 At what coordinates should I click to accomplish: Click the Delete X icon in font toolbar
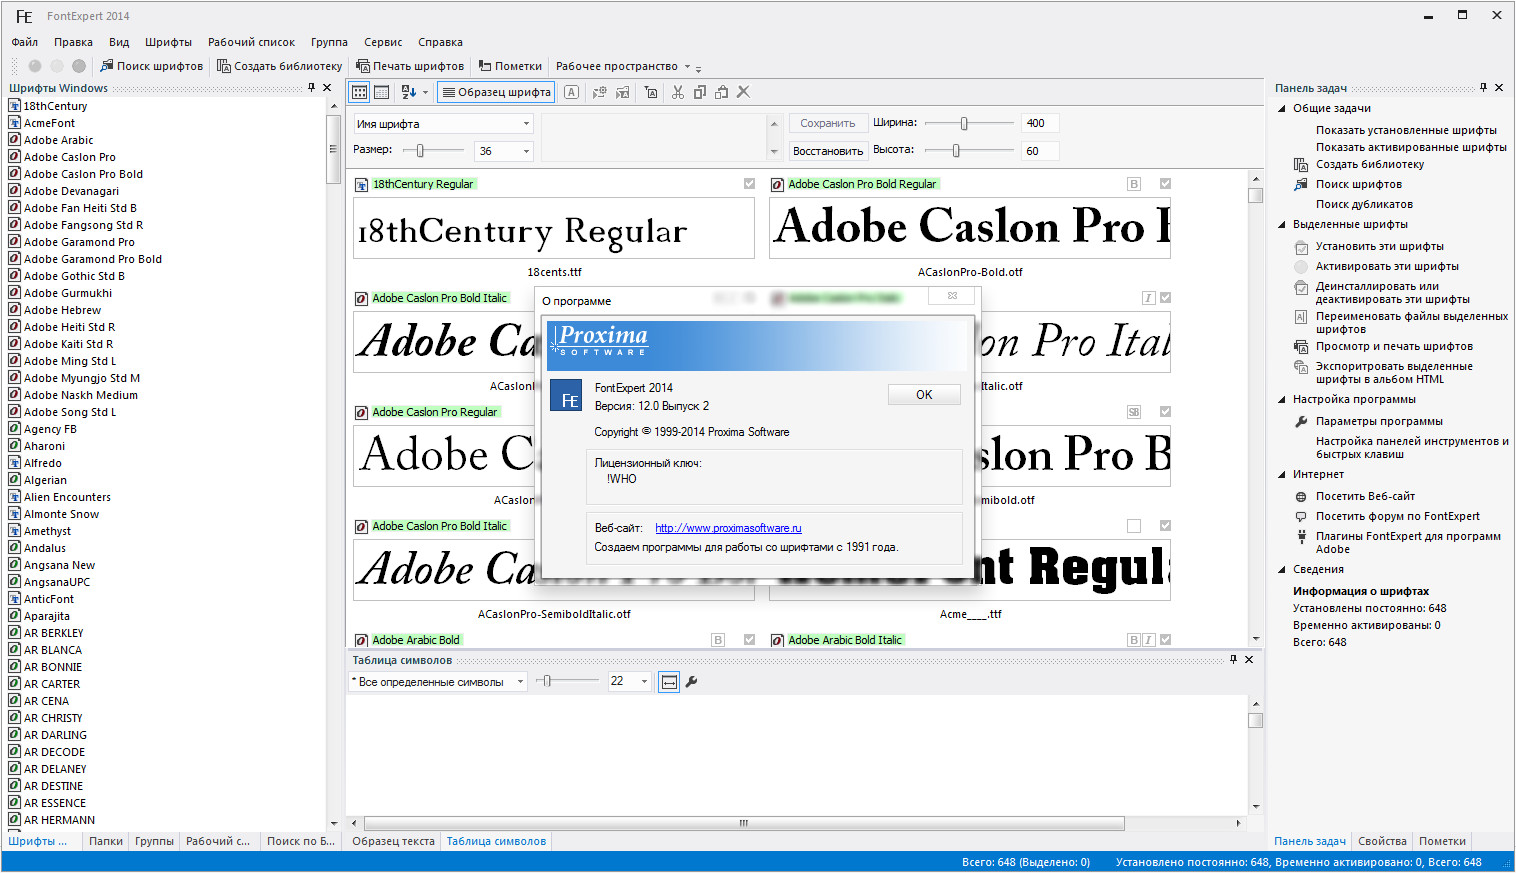coord(743,92)
